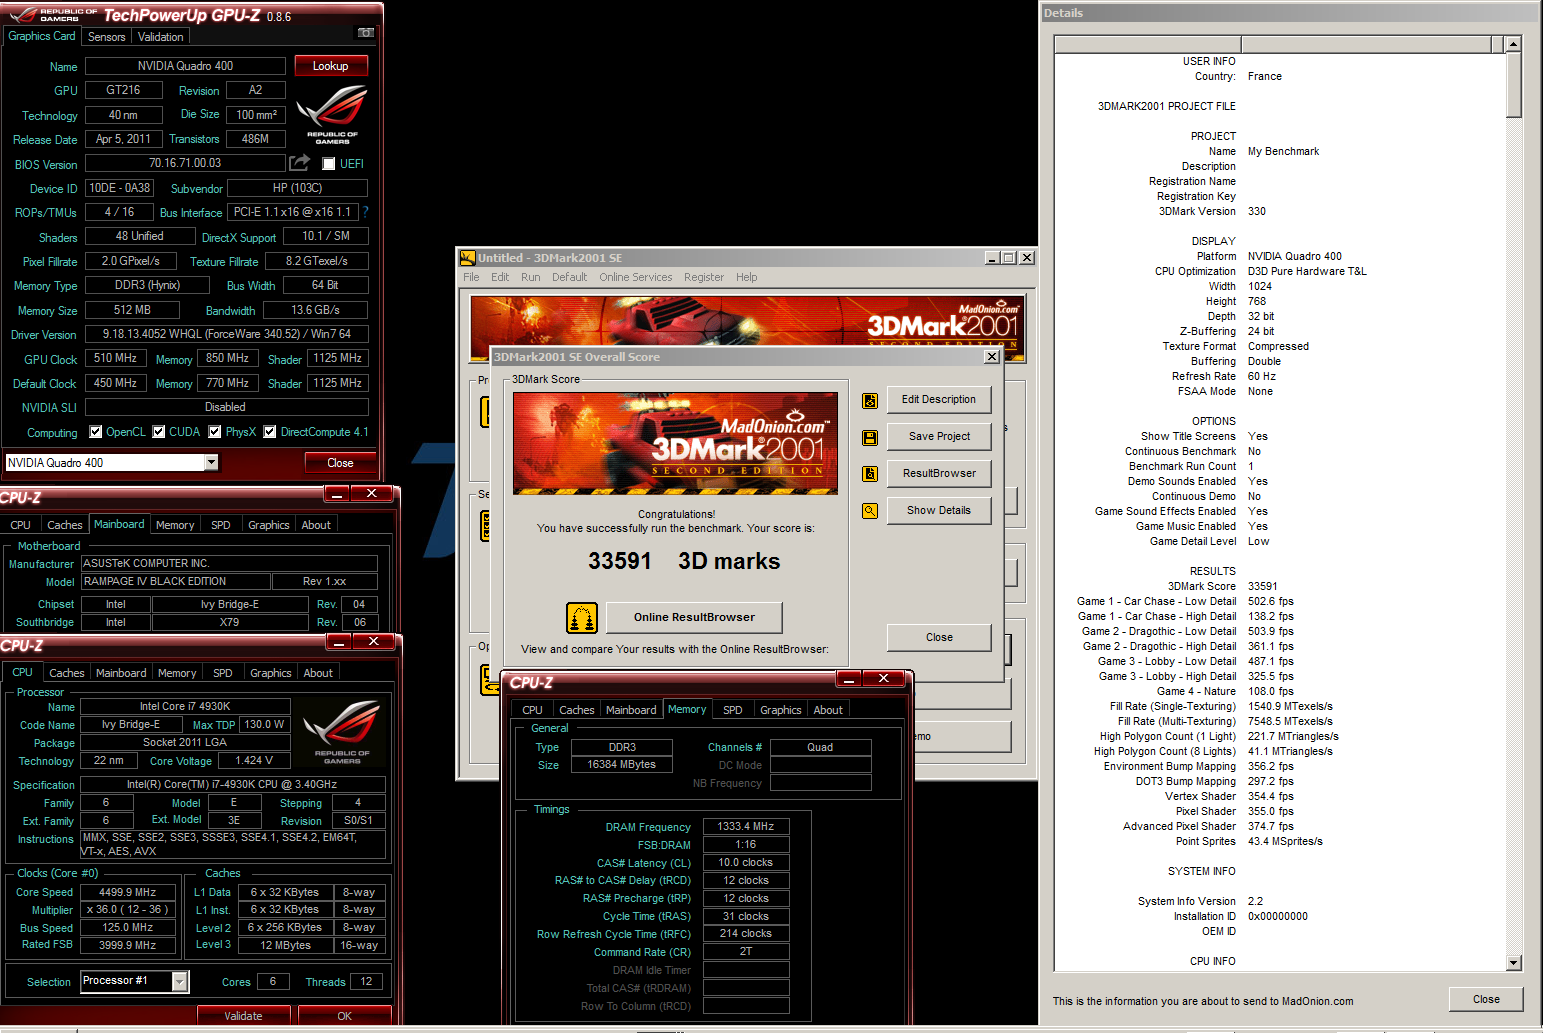
Task: Click the icon beside Edit Description
Action: [870, 400]
